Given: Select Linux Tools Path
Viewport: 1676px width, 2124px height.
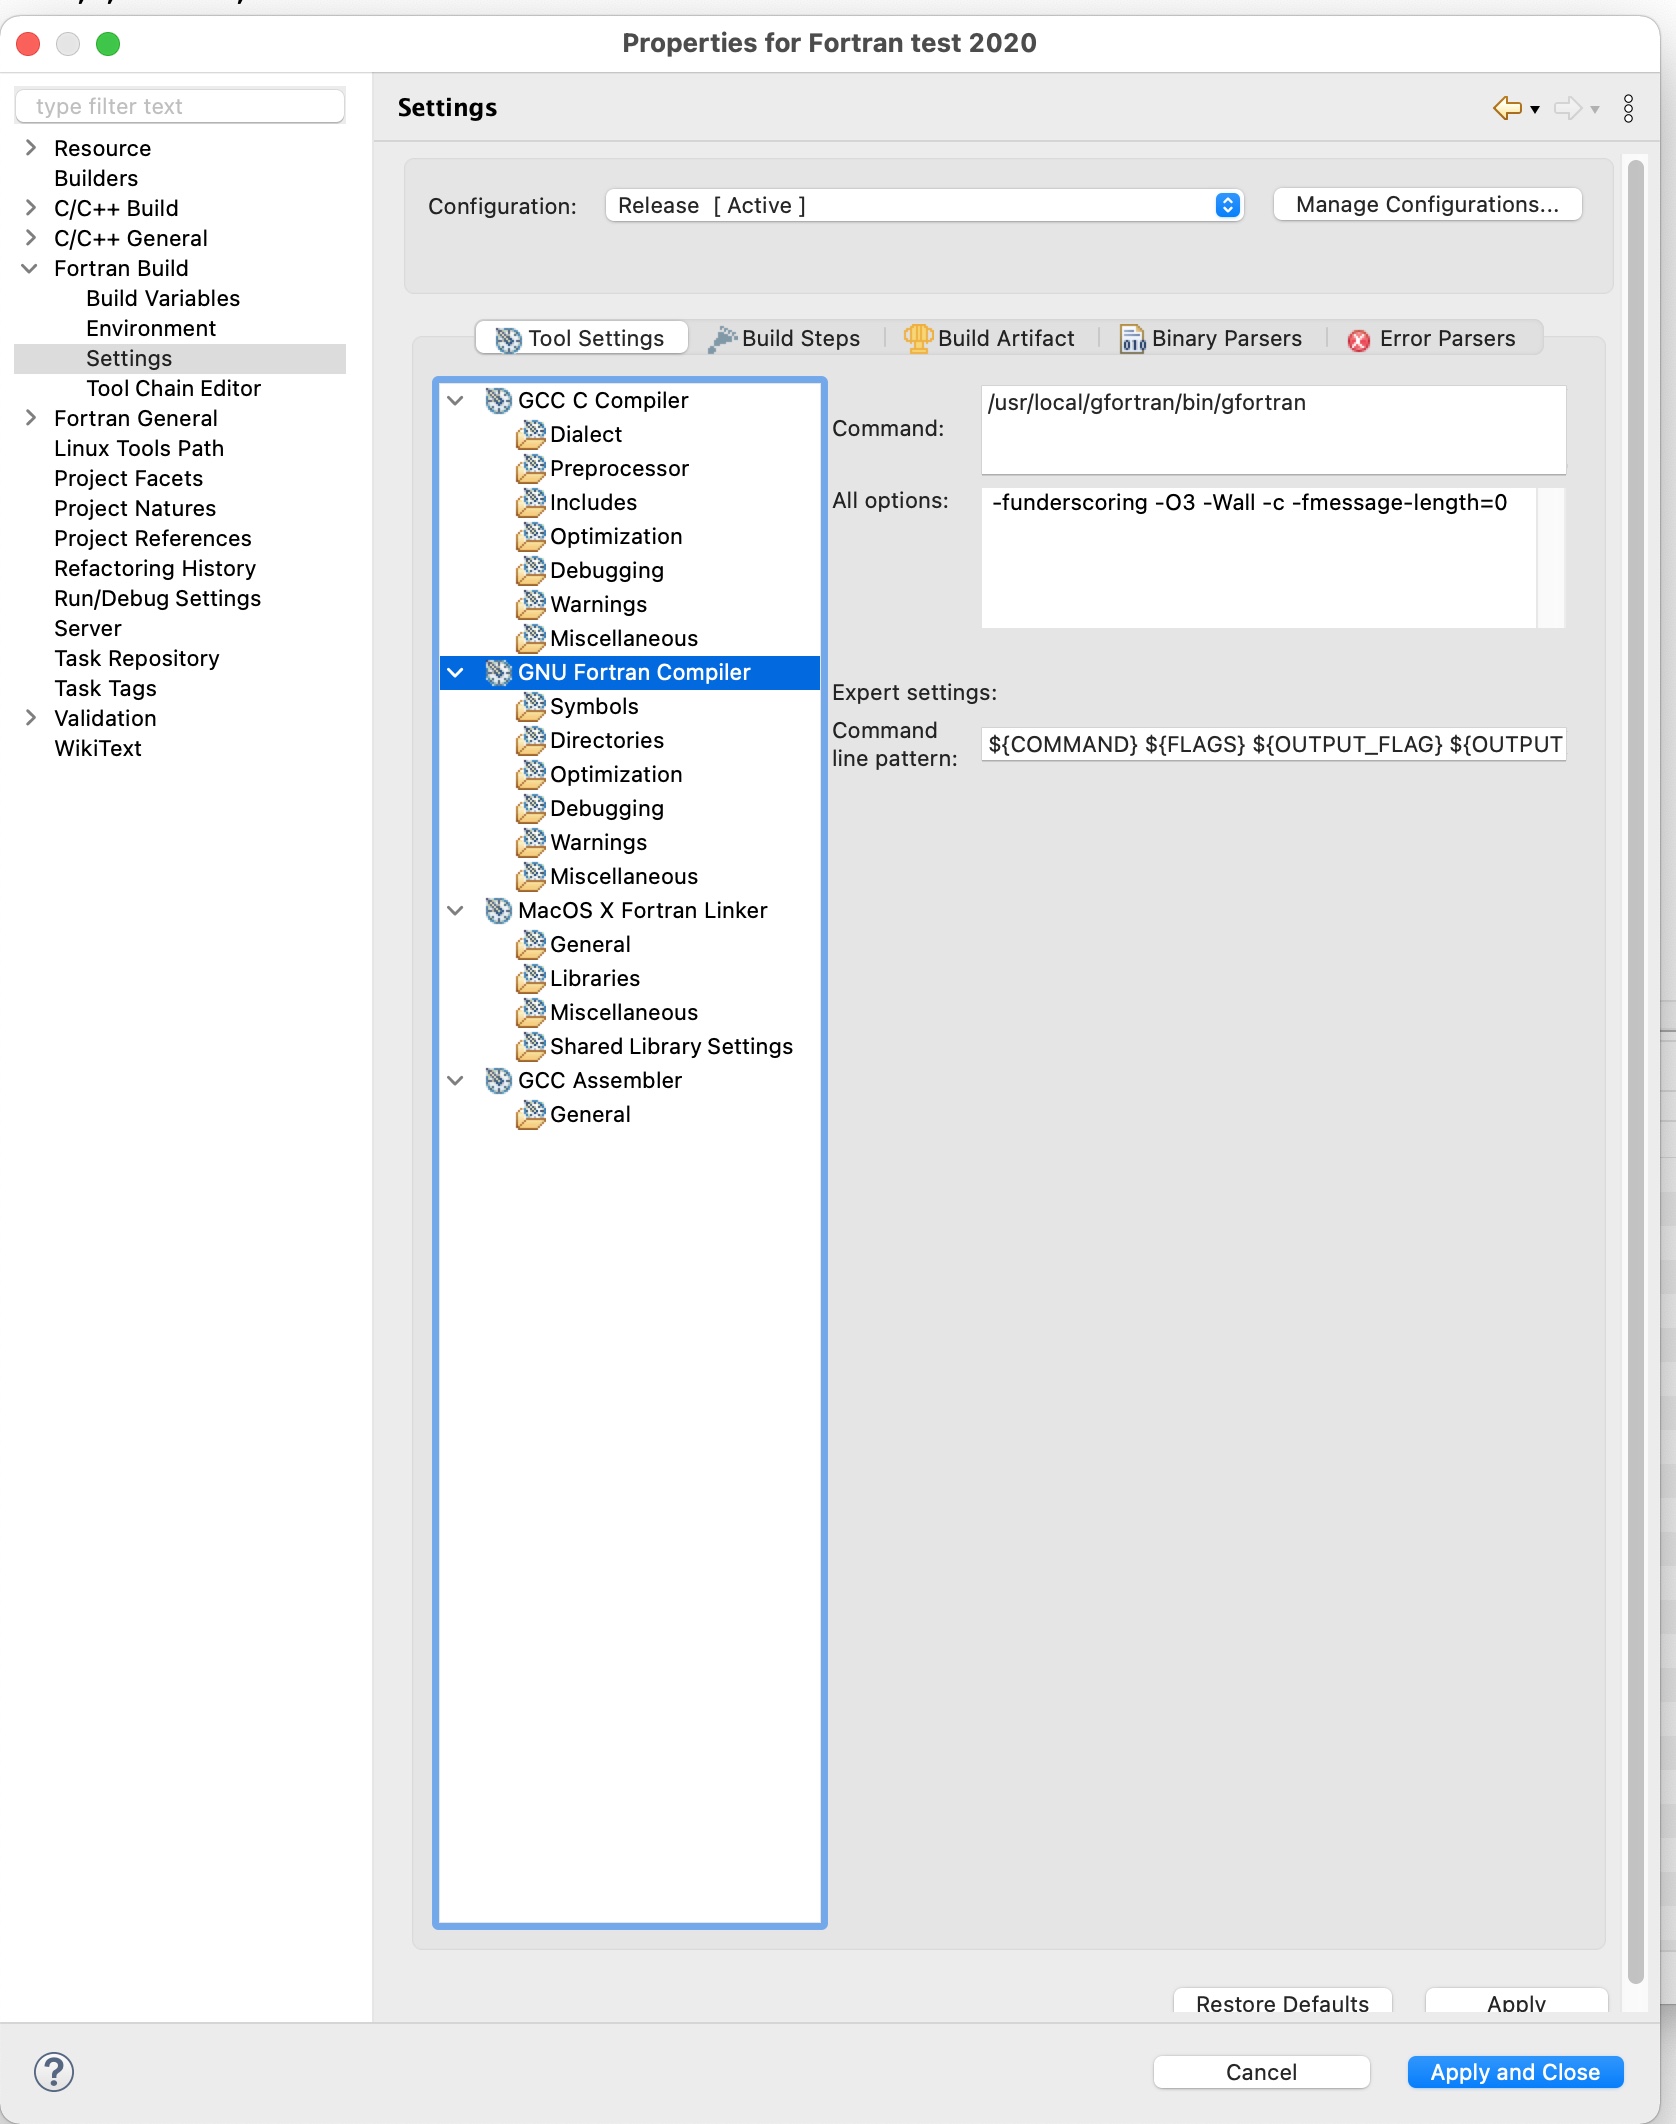Looking at the screenshot, I should [x=139, y=448].
